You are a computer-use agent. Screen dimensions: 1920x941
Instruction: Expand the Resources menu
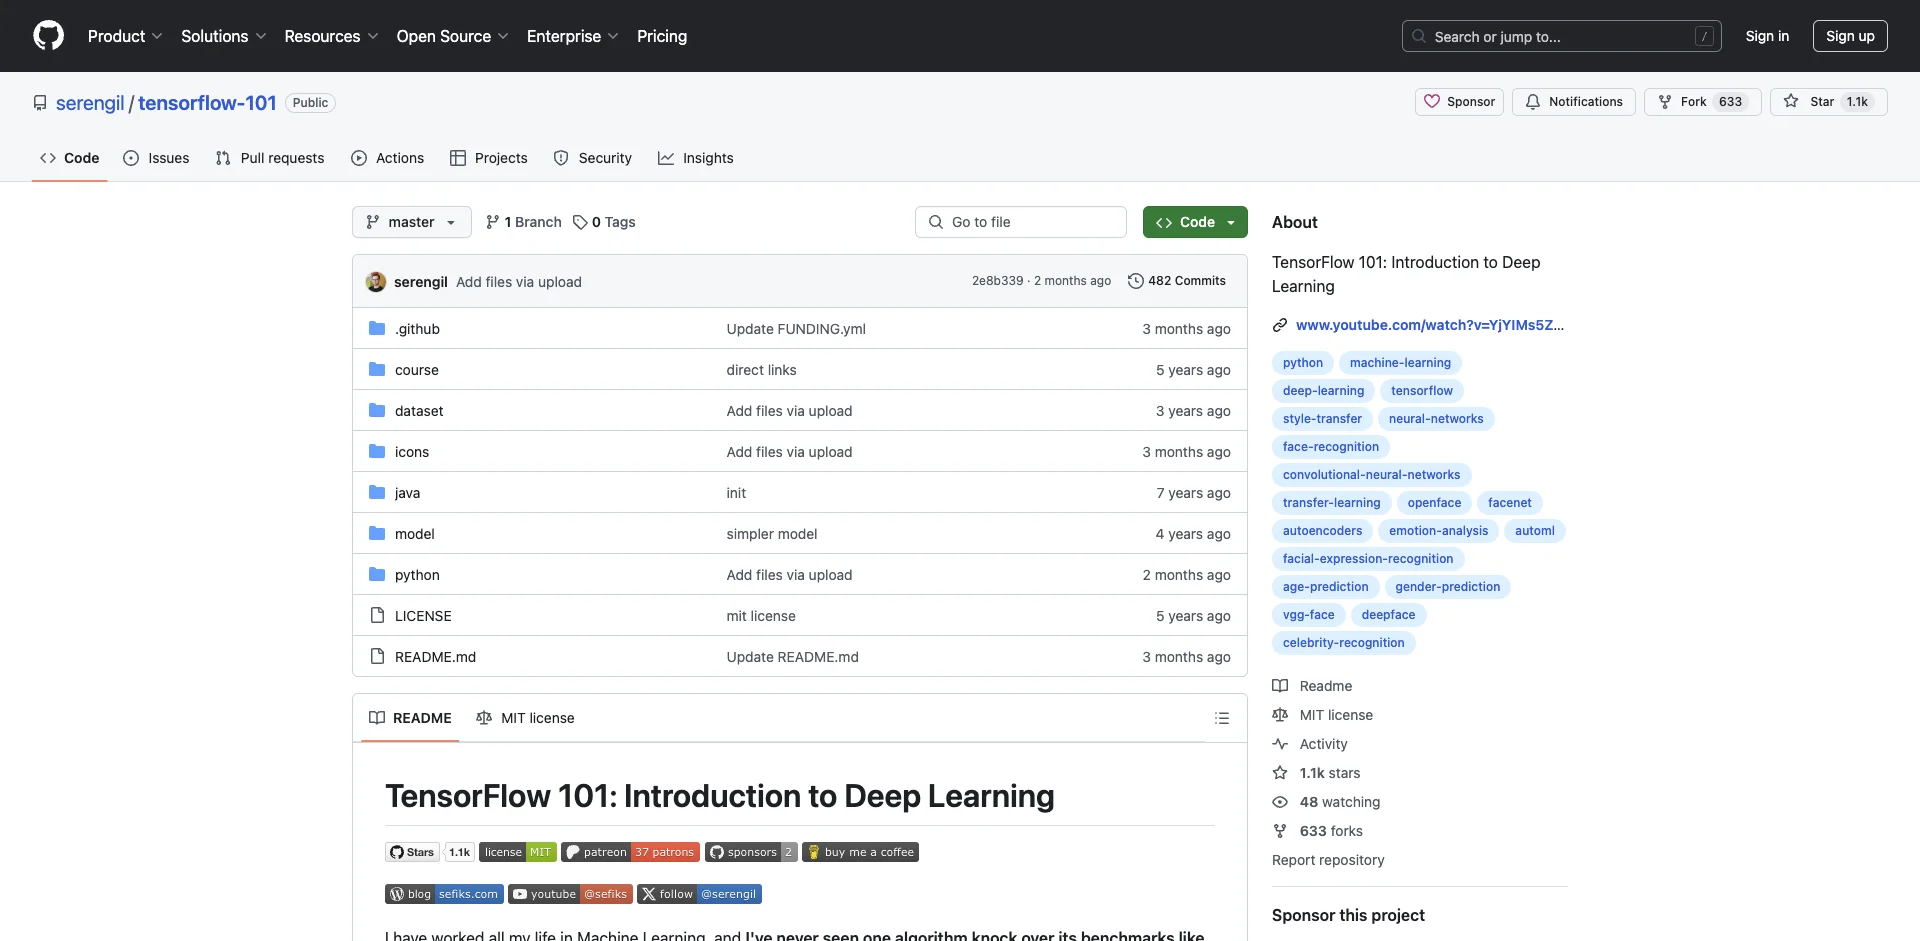point(332,36)
